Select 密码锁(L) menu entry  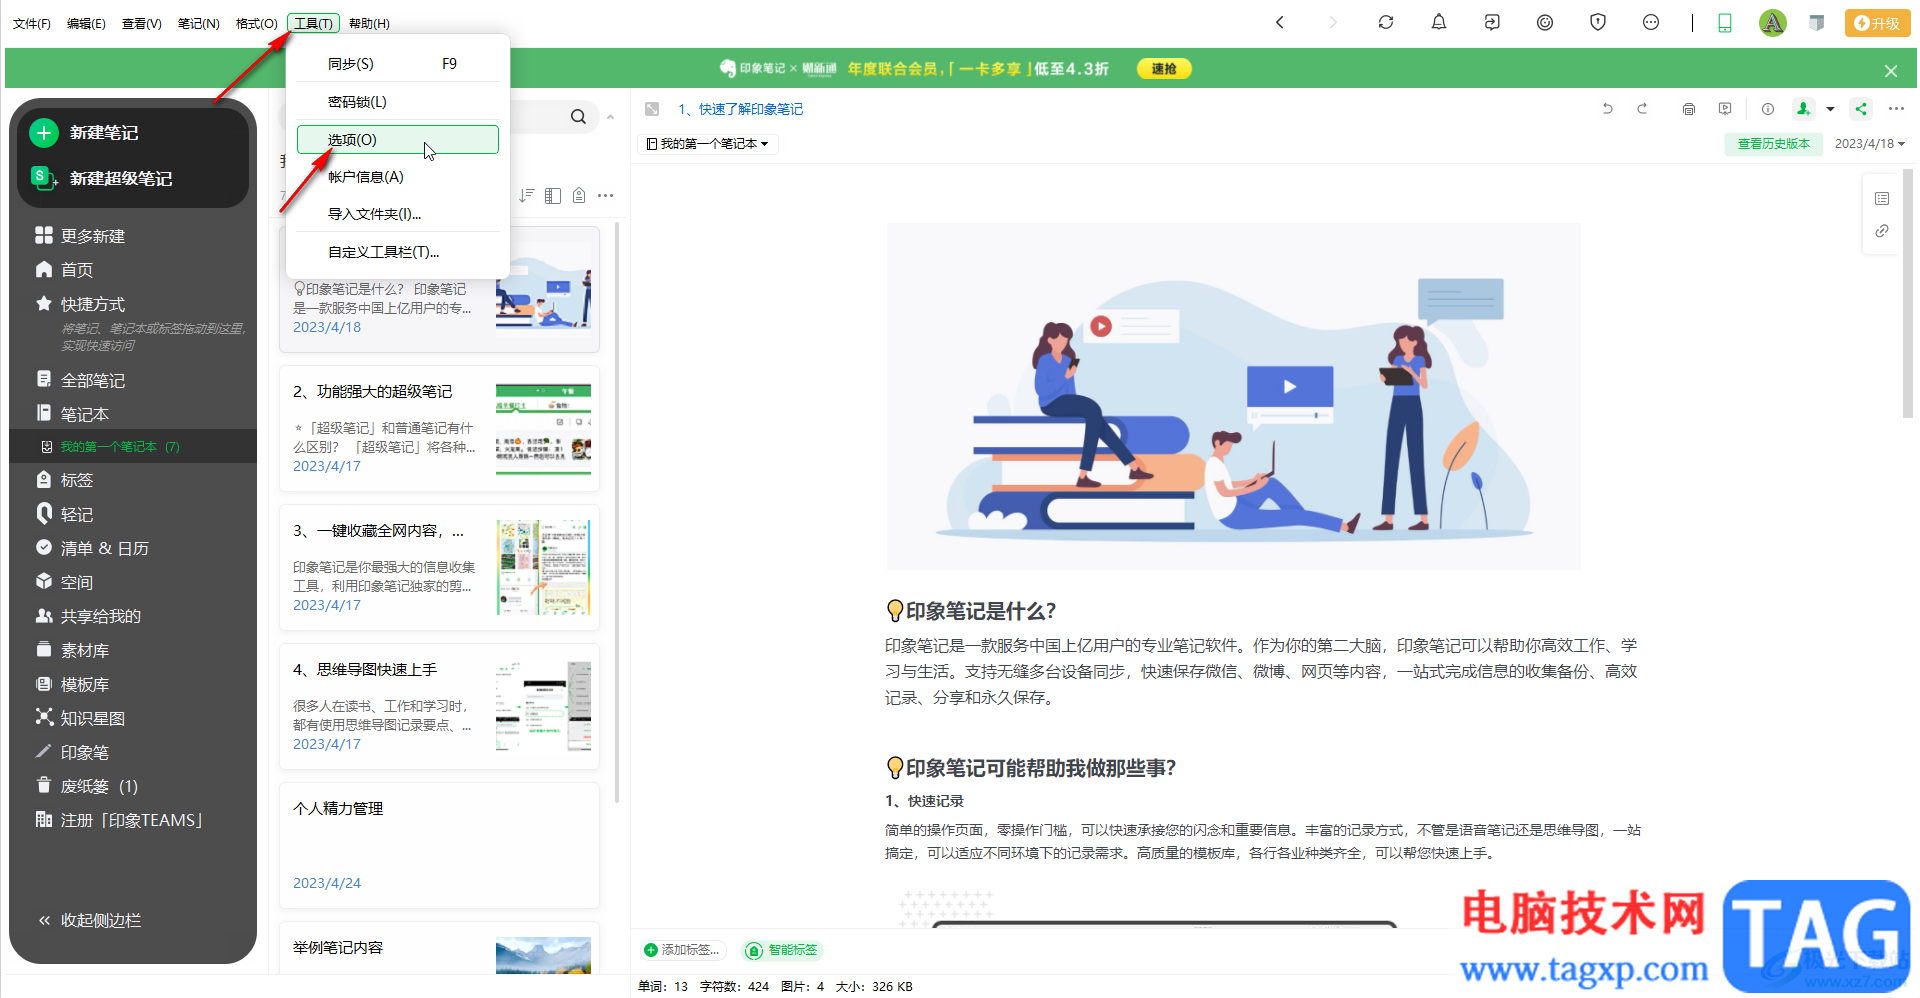click(398, 102)
